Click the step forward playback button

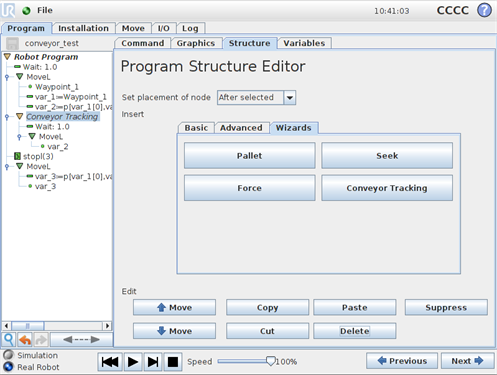[153, 362]
